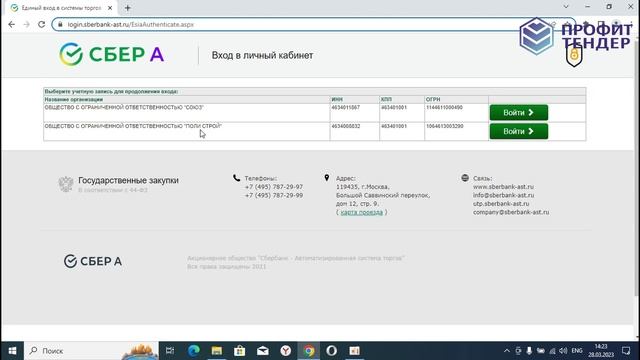Open a new browser tab
This screenshot has width=640, height=360.
(x=128, y=8)
